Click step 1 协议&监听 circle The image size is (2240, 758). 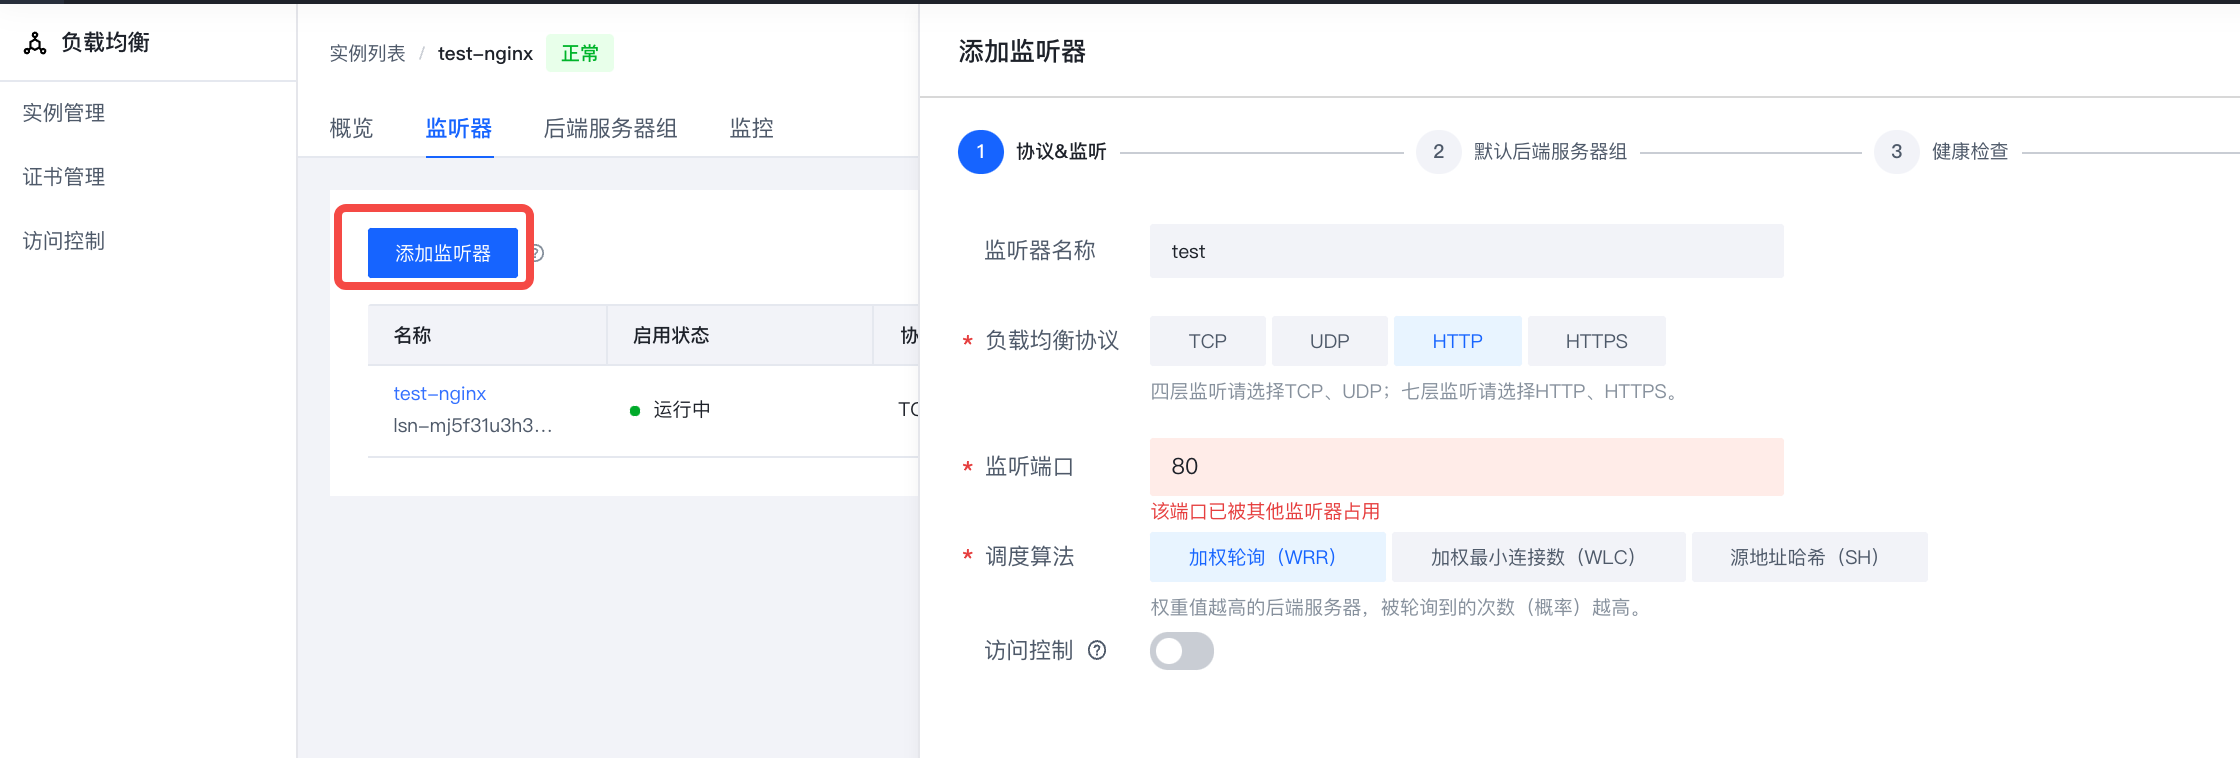pos(981,152)
